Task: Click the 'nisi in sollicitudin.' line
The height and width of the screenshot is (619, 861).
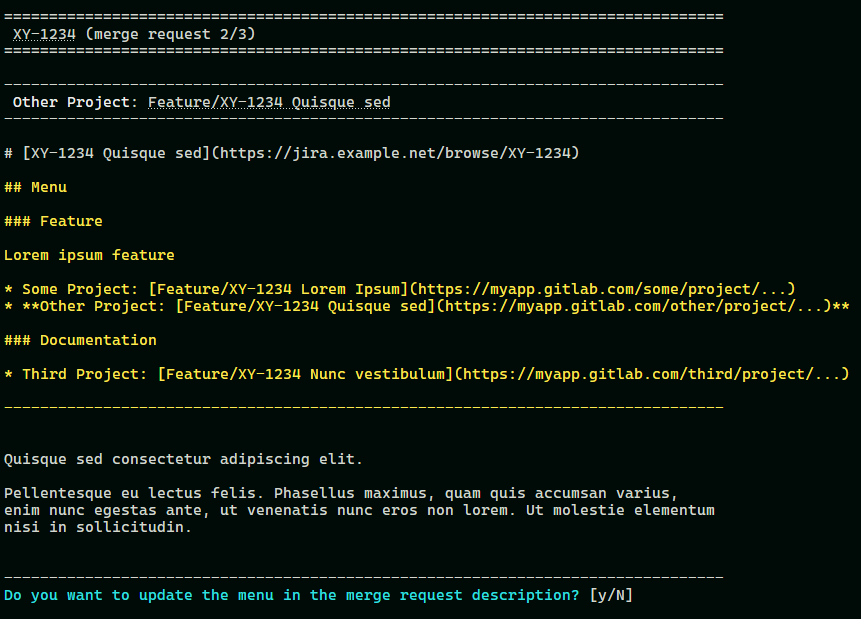Action: coord(98,527)
